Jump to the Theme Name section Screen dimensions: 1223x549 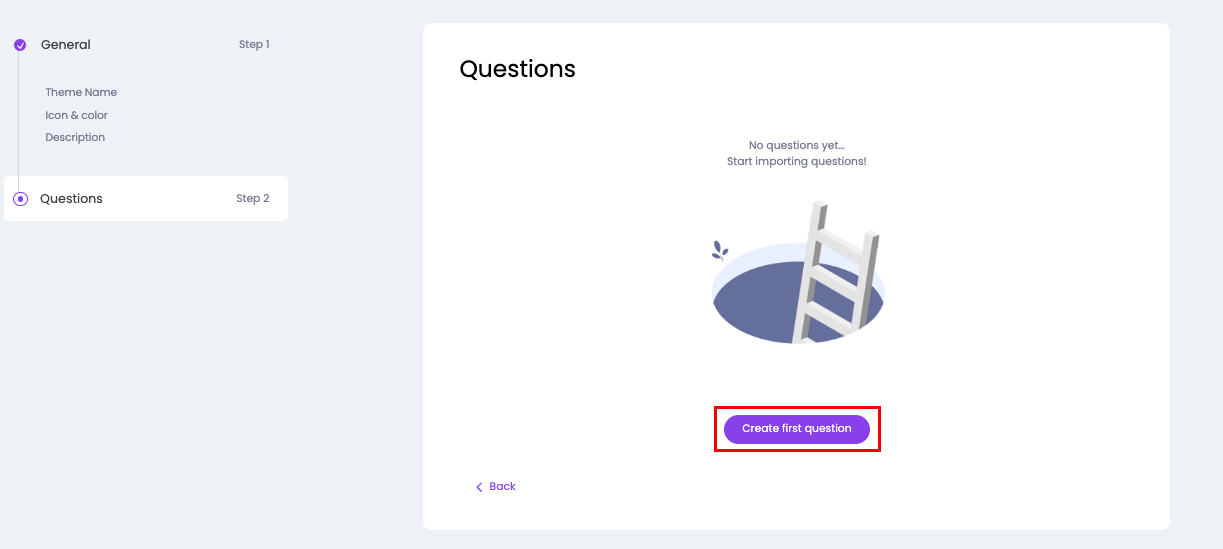pyautogui.click(x=81, y=92)
